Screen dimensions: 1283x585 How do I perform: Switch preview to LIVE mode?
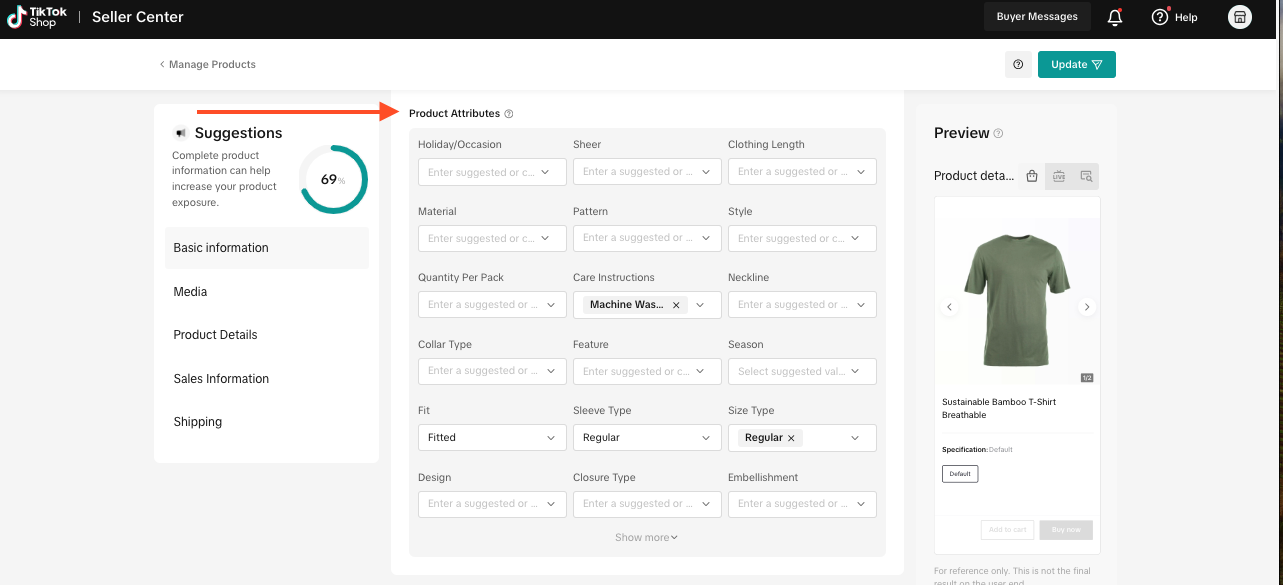[1059, 176]
